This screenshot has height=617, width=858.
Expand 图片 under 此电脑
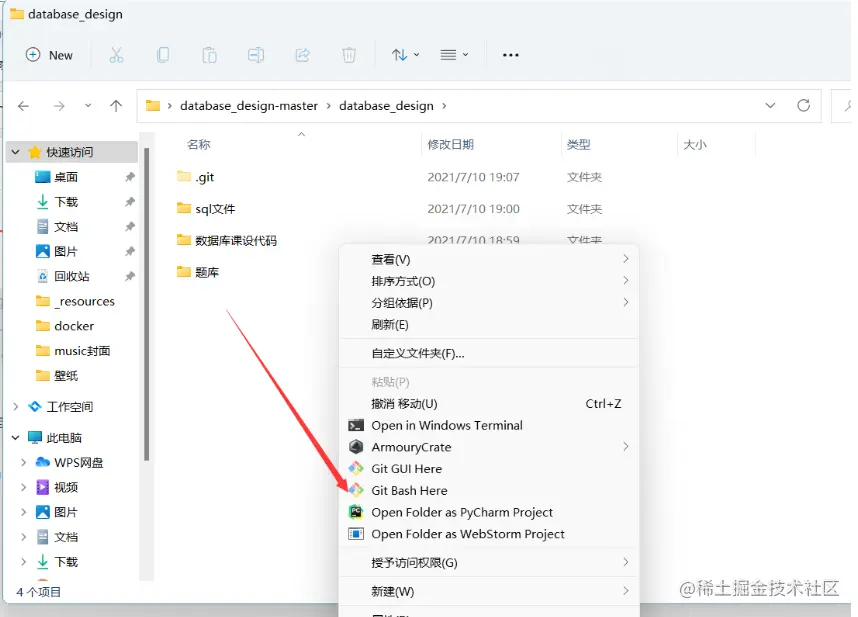tap(24, 512)
